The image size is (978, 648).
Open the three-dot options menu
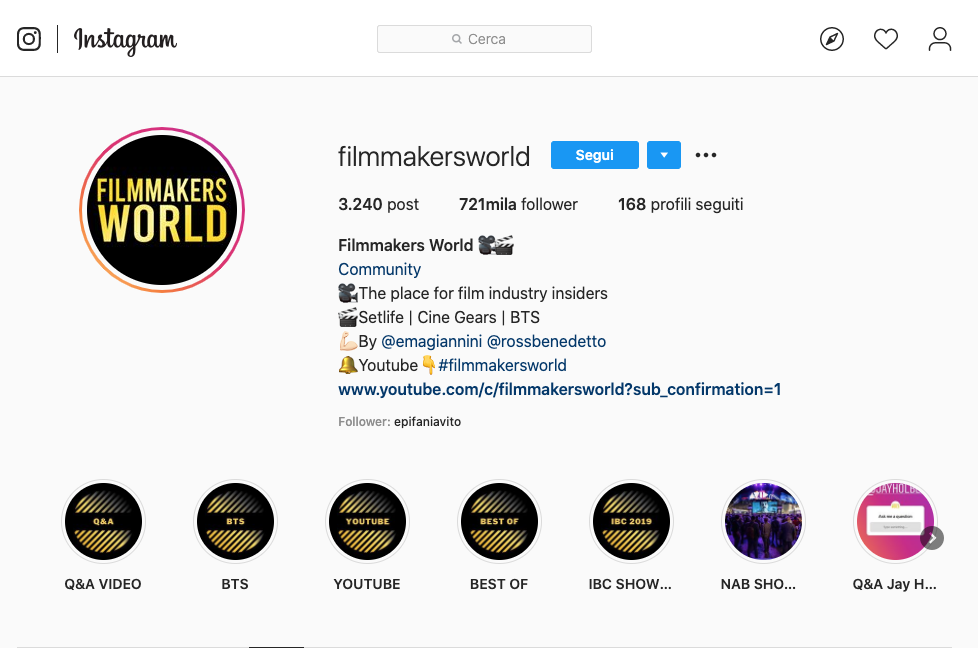coord(705,155)
